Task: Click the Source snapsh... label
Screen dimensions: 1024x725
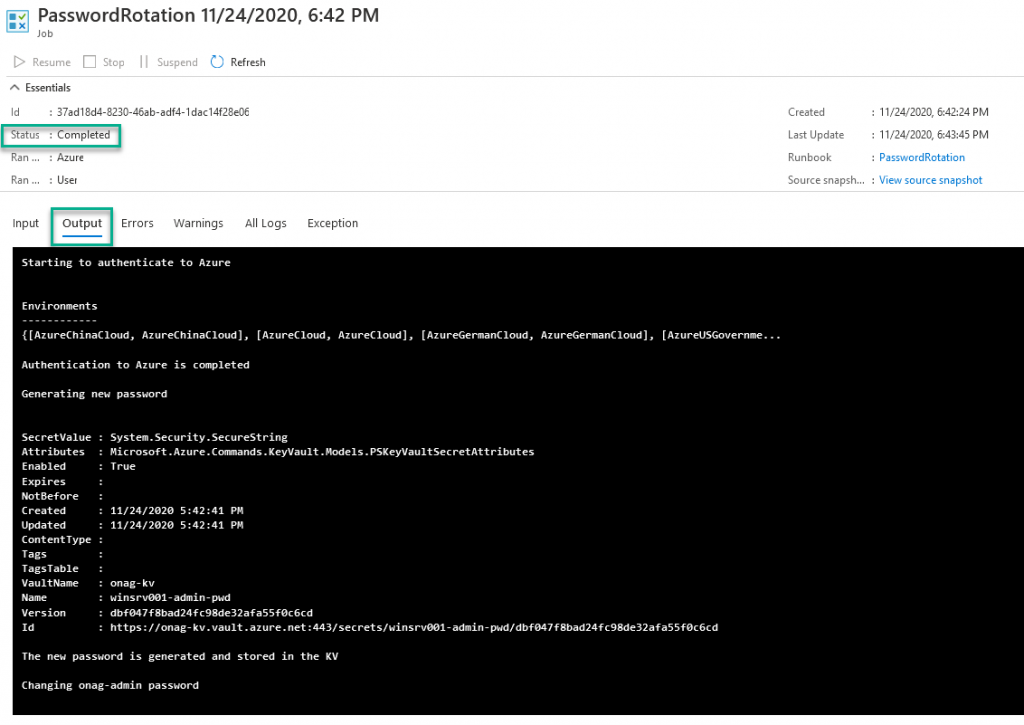Action: (825, 180)
